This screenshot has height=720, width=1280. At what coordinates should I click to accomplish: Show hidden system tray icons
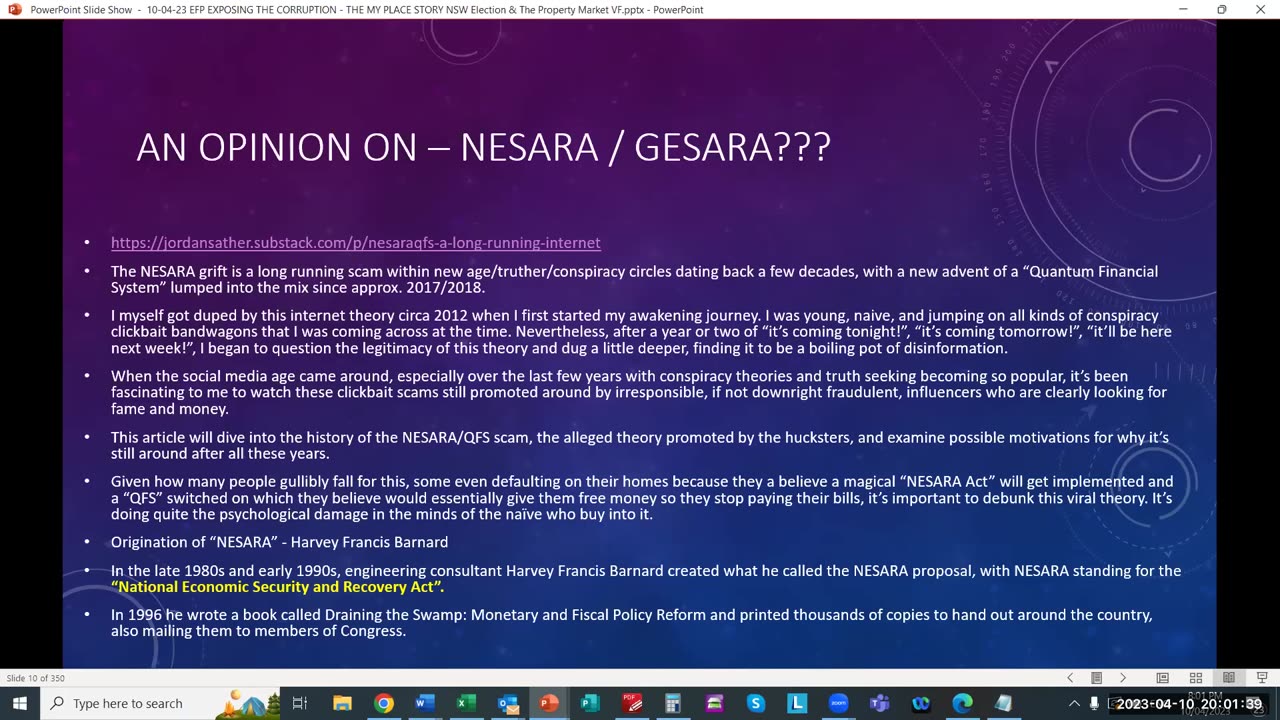click(x=1074, y=703)
